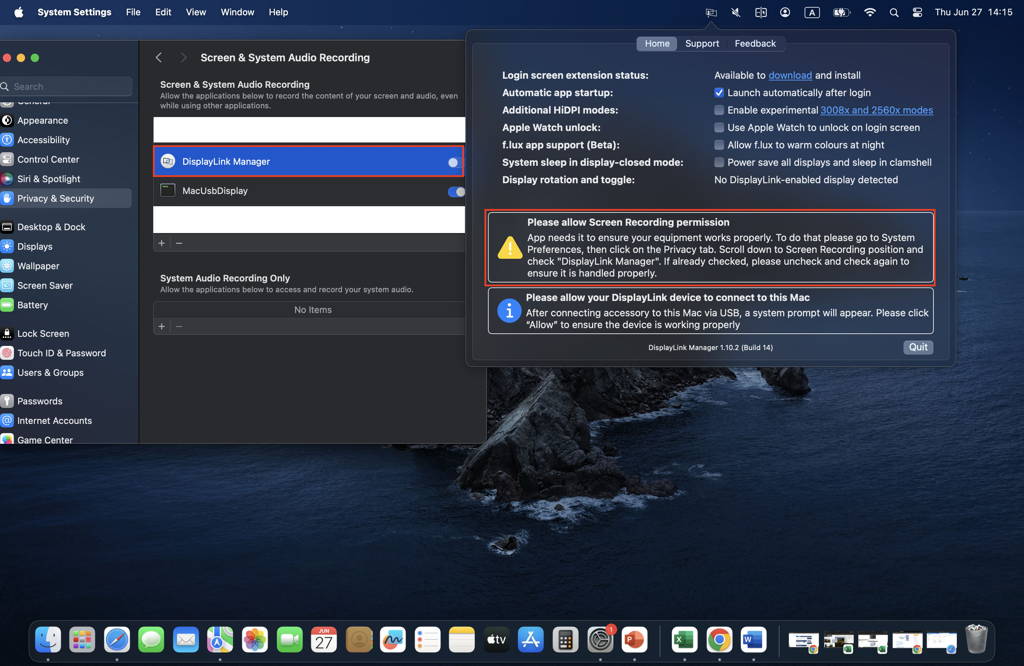Open App Store from the Dock

530,640
